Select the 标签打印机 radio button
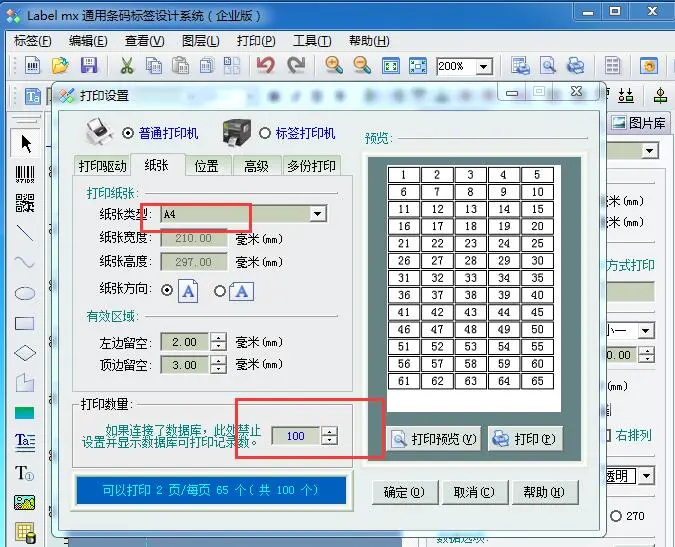 265,133
